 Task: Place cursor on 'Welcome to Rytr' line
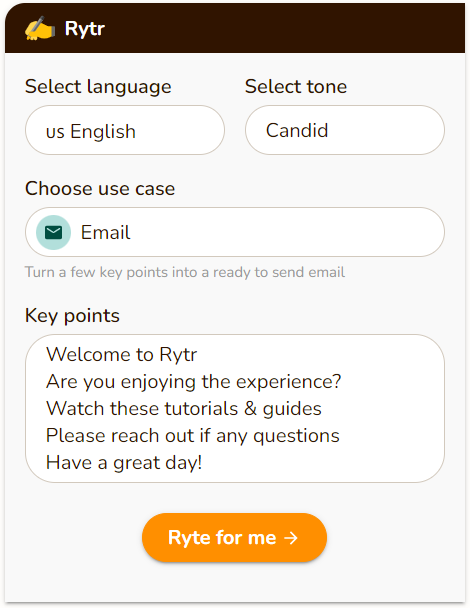point(121,354)
